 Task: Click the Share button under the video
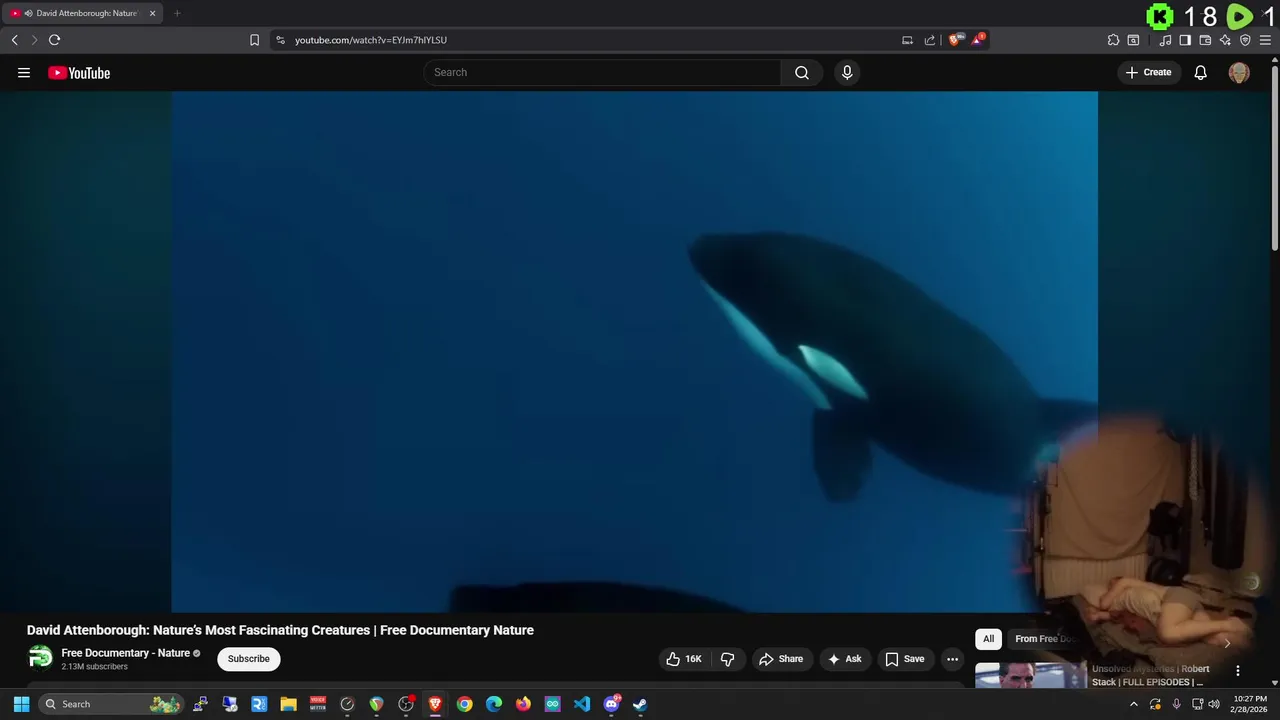(x=781, y=659)
